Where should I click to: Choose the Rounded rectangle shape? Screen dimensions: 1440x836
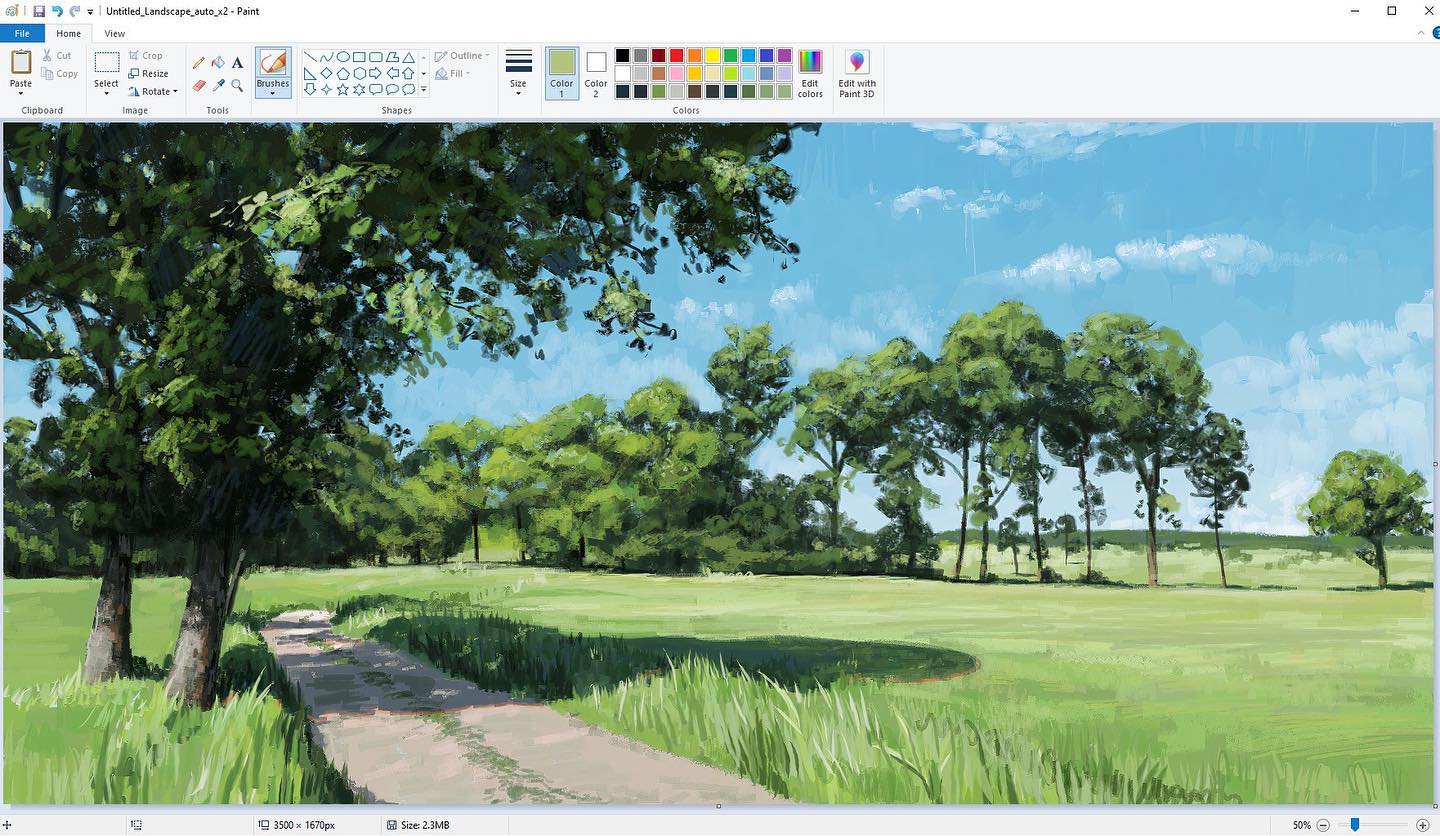point(376,57)
